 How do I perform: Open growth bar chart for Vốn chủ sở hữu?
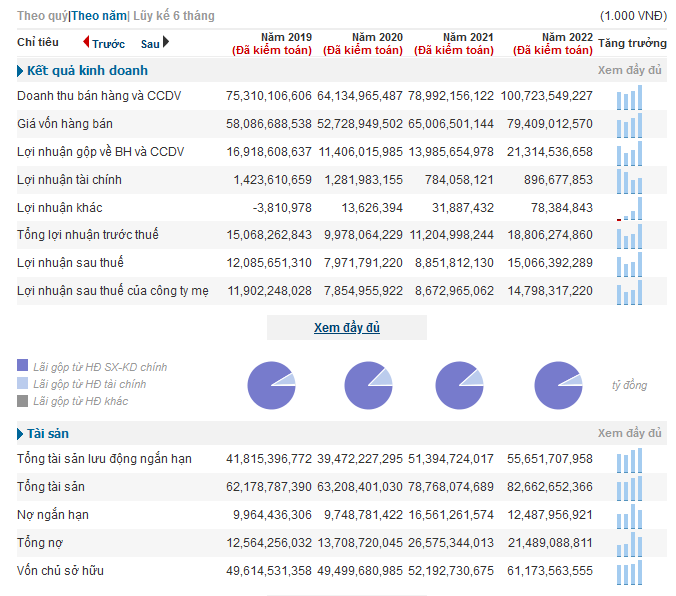point(629,572)
